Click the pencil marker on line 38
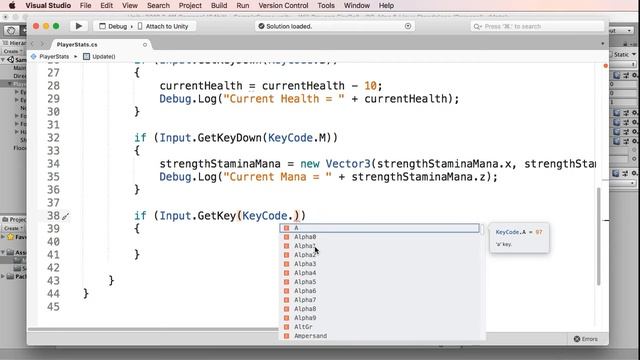The image size is (640, 360). pyautogui.click(x=65, y=216)
